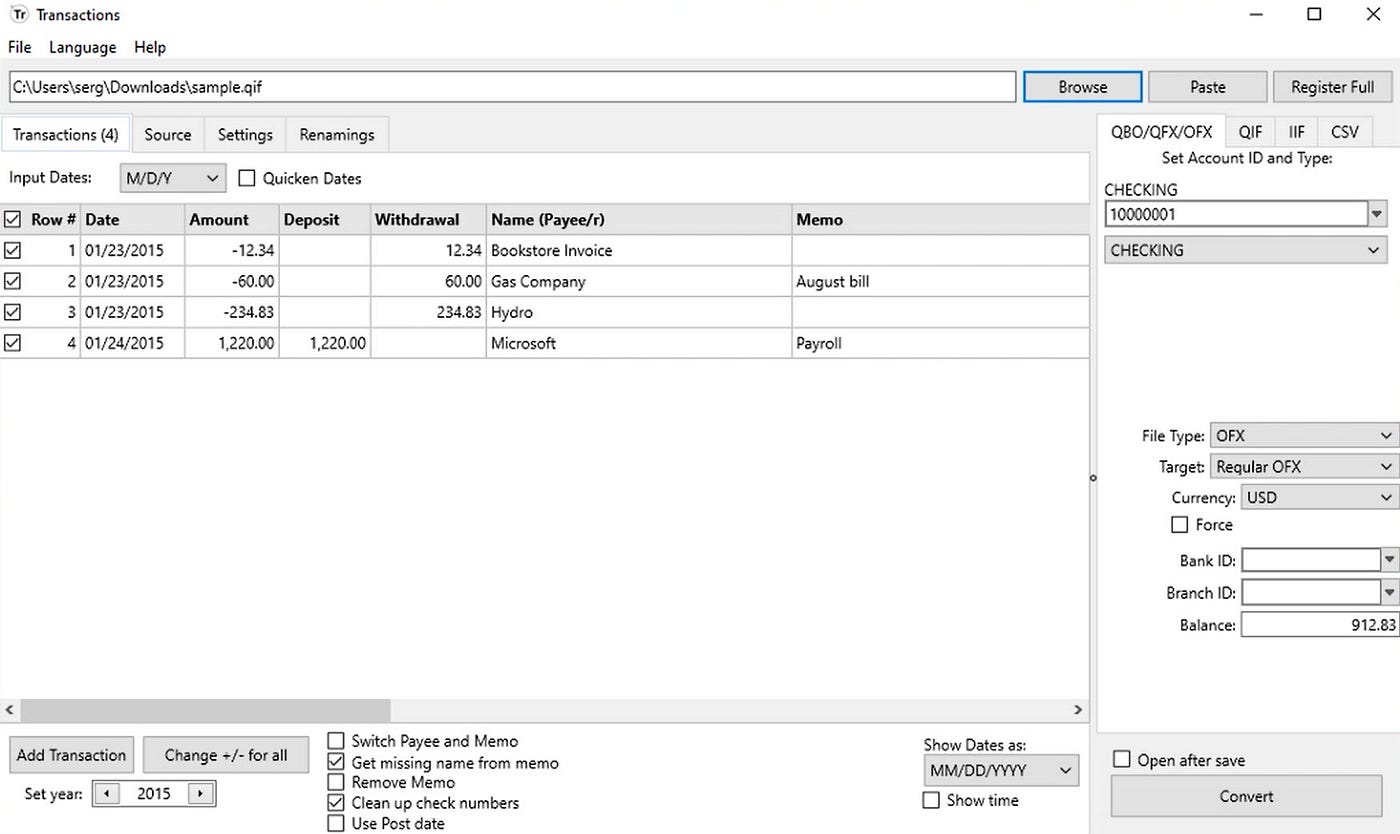
Task: Increase year with right stepper arrow
Action: click(x=200, y=794)
